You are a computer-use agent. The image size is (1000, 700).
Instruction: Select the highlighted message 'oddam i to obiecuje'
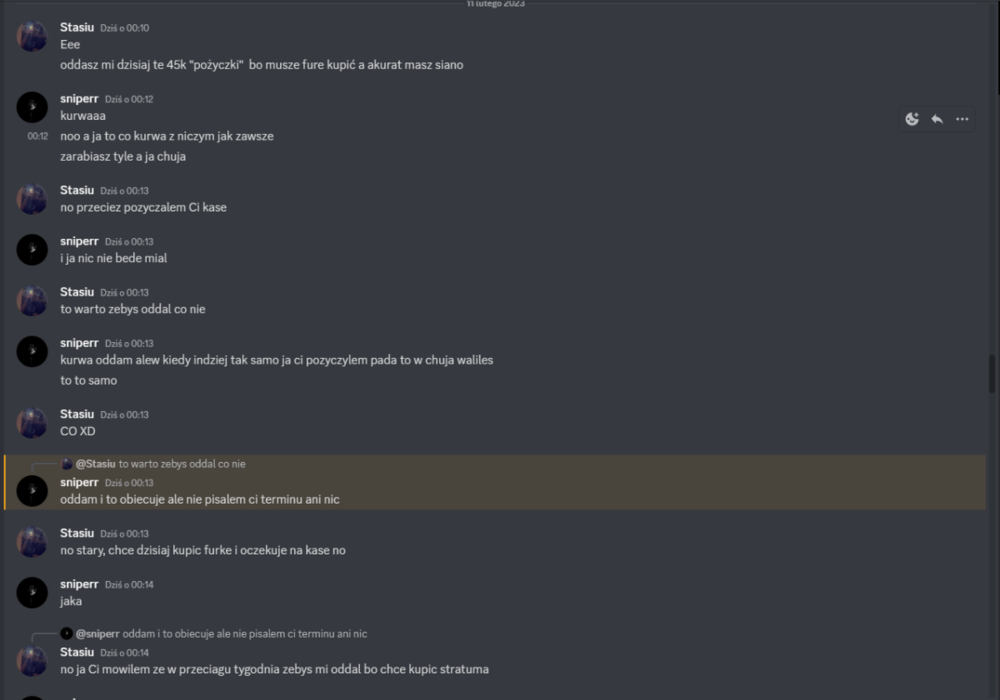495,483
